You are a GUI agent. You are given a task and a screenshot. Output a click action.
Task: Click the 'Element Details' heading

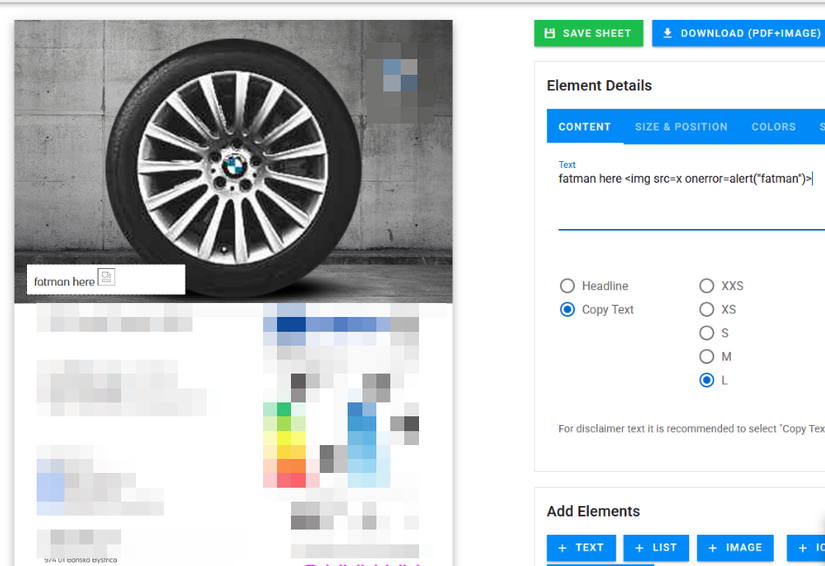[599, 85]
